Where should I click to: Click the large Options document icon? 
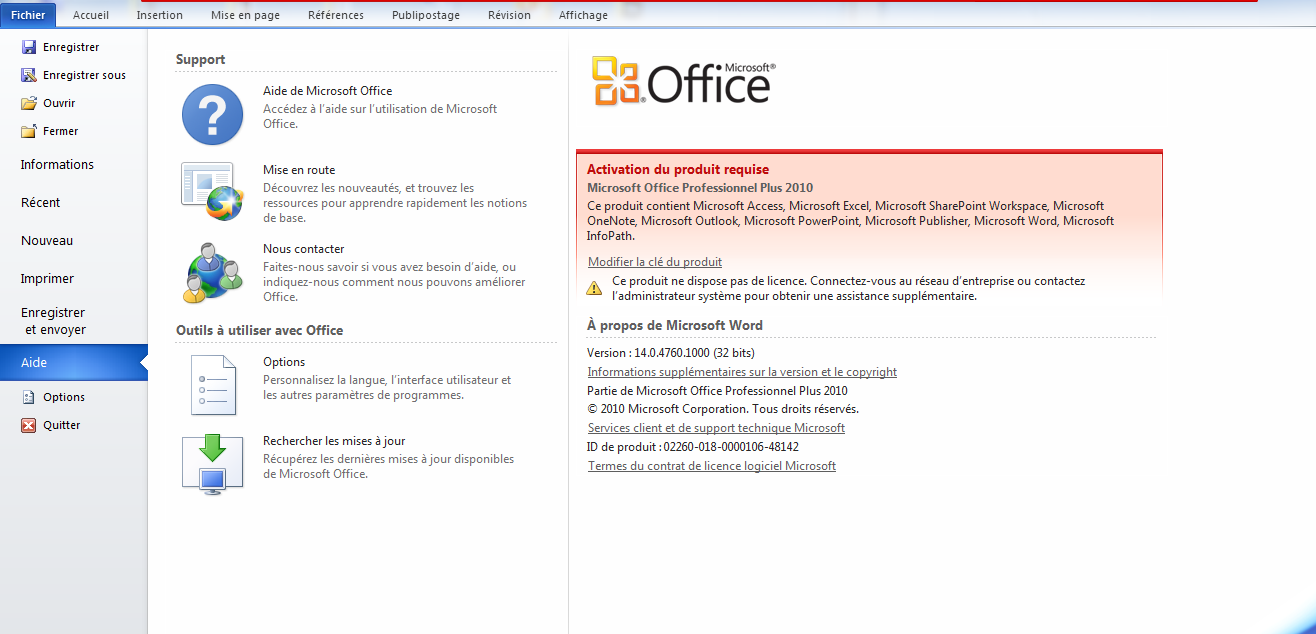coord(212,385)
